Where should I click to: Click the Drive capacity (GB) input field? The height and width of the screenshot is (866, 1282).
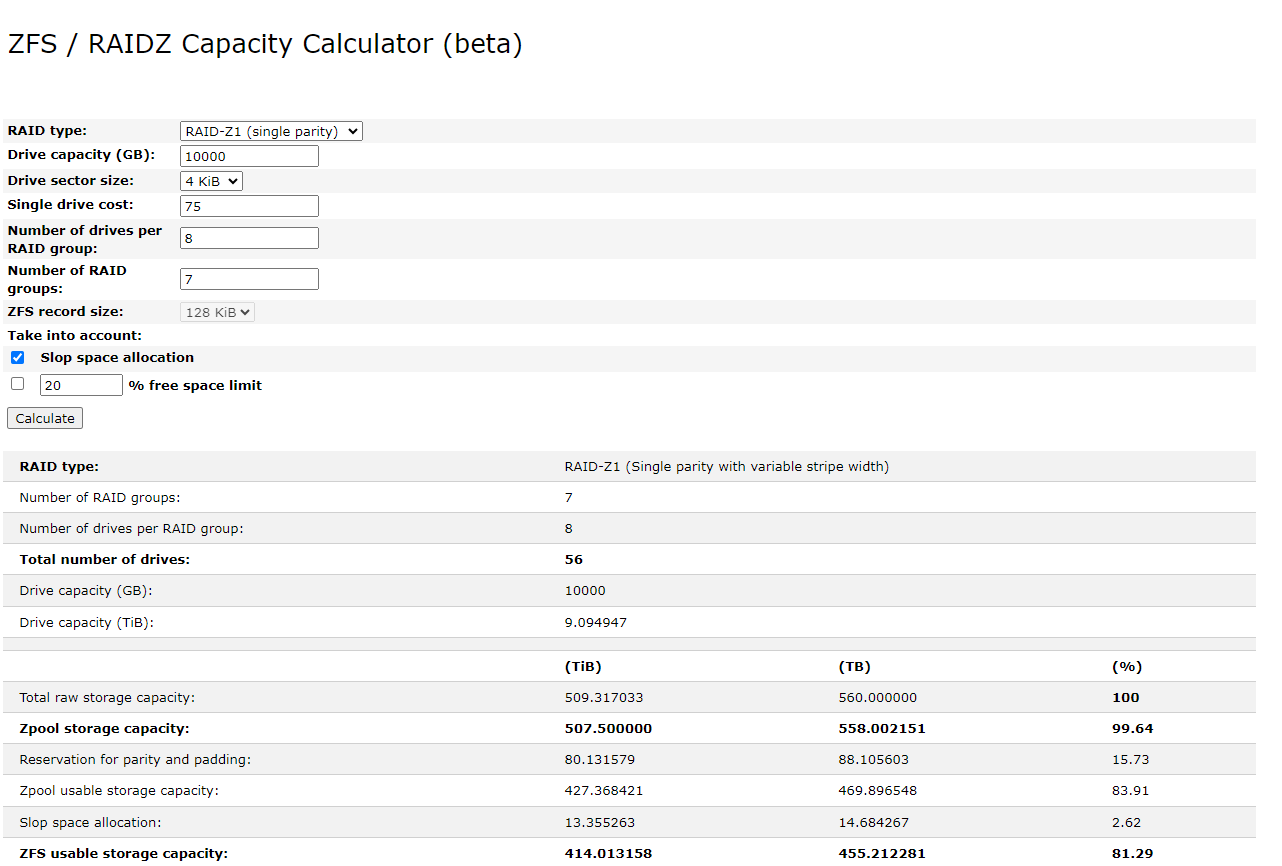[249, 156]
